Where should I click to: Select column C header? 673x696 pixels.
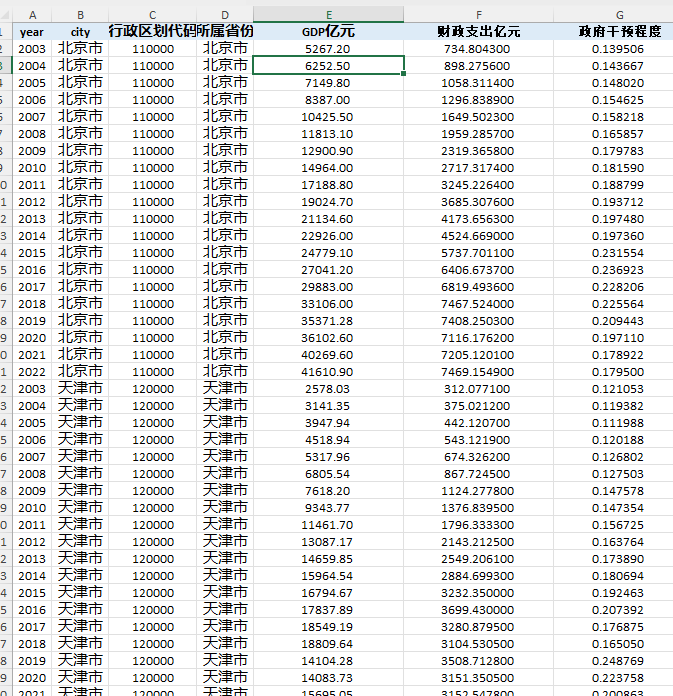tap(152, 15)
